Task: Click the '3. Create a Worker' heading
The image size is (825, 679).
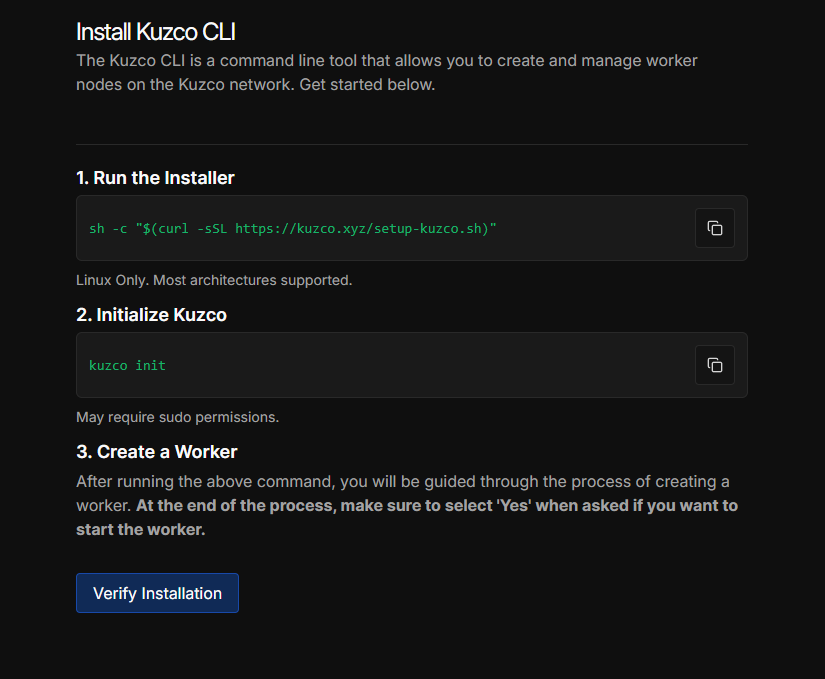Action: 156,452
